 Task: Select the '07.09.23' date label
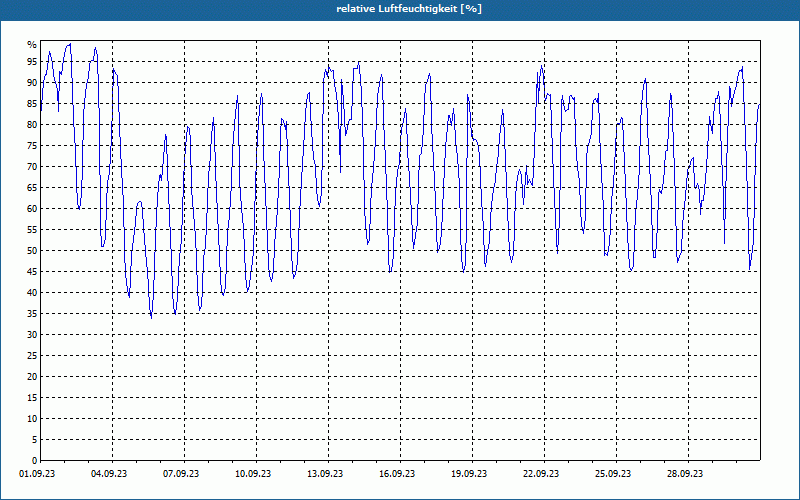[181, 474]
